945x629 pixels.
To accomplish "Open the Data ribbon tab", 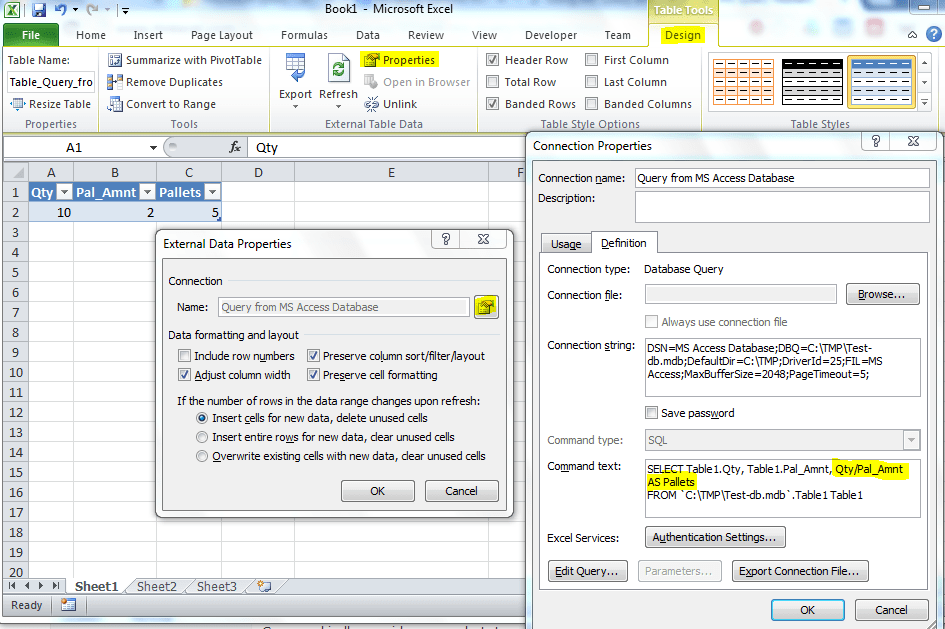I will 368,35.
